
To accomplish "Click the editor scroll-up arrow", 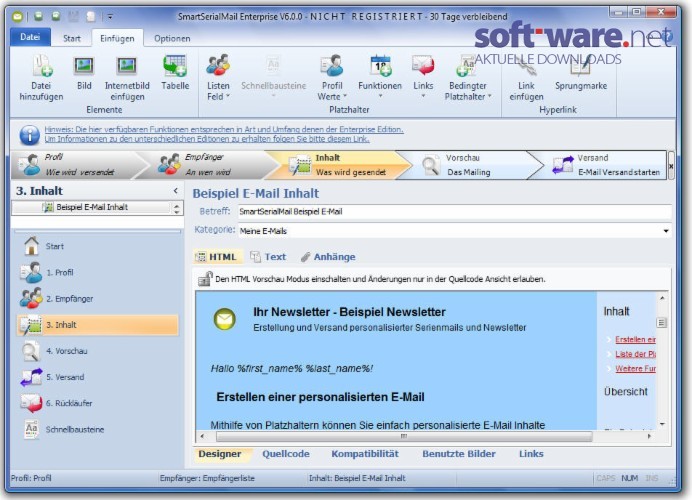I will tap(662, 298).
